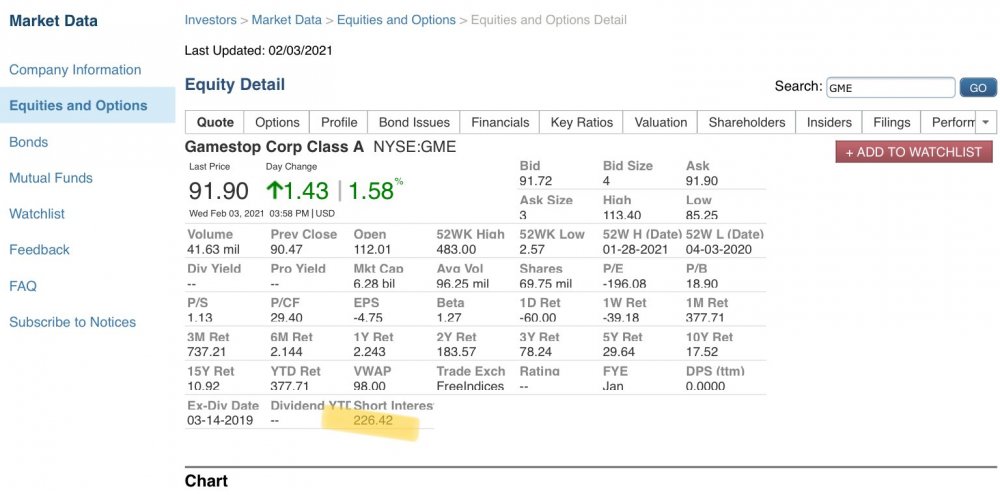Switch to the Shareholders tab

tap(746, 122)
